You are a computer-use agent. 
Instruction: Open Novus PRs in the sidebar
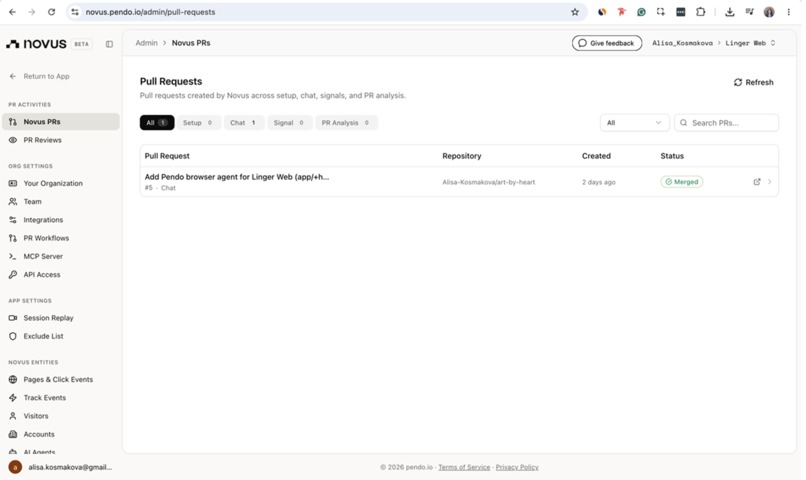tap(61, 122)
